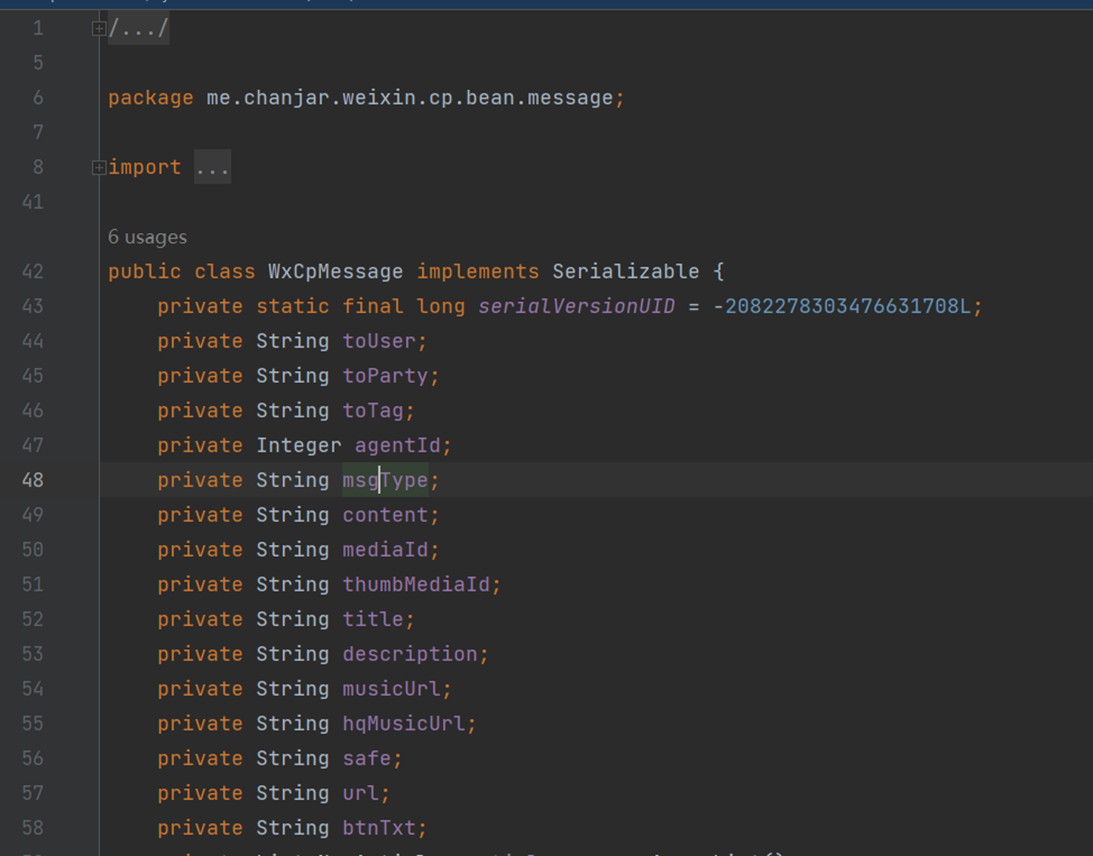Image resolution: width=1093 pixels, height=856 pixels.
Task: Click the toUser field name
Action: pyautogui.click(x=379, y=342)
